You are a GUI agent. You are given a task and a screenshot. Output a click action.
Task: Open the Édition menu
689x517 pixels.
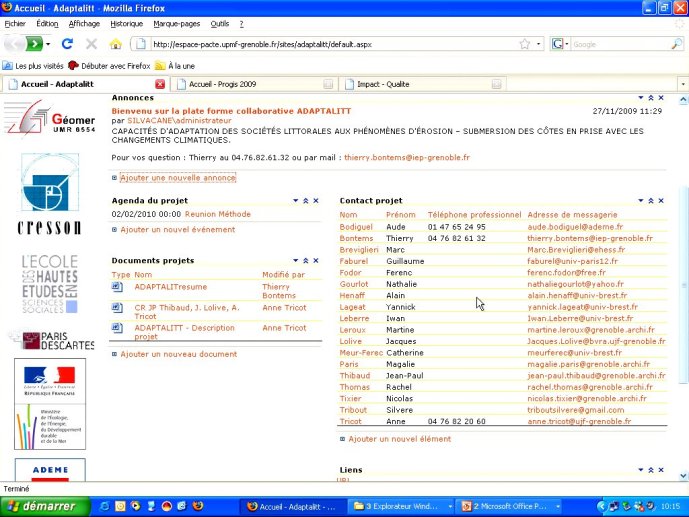pos(47,24)
